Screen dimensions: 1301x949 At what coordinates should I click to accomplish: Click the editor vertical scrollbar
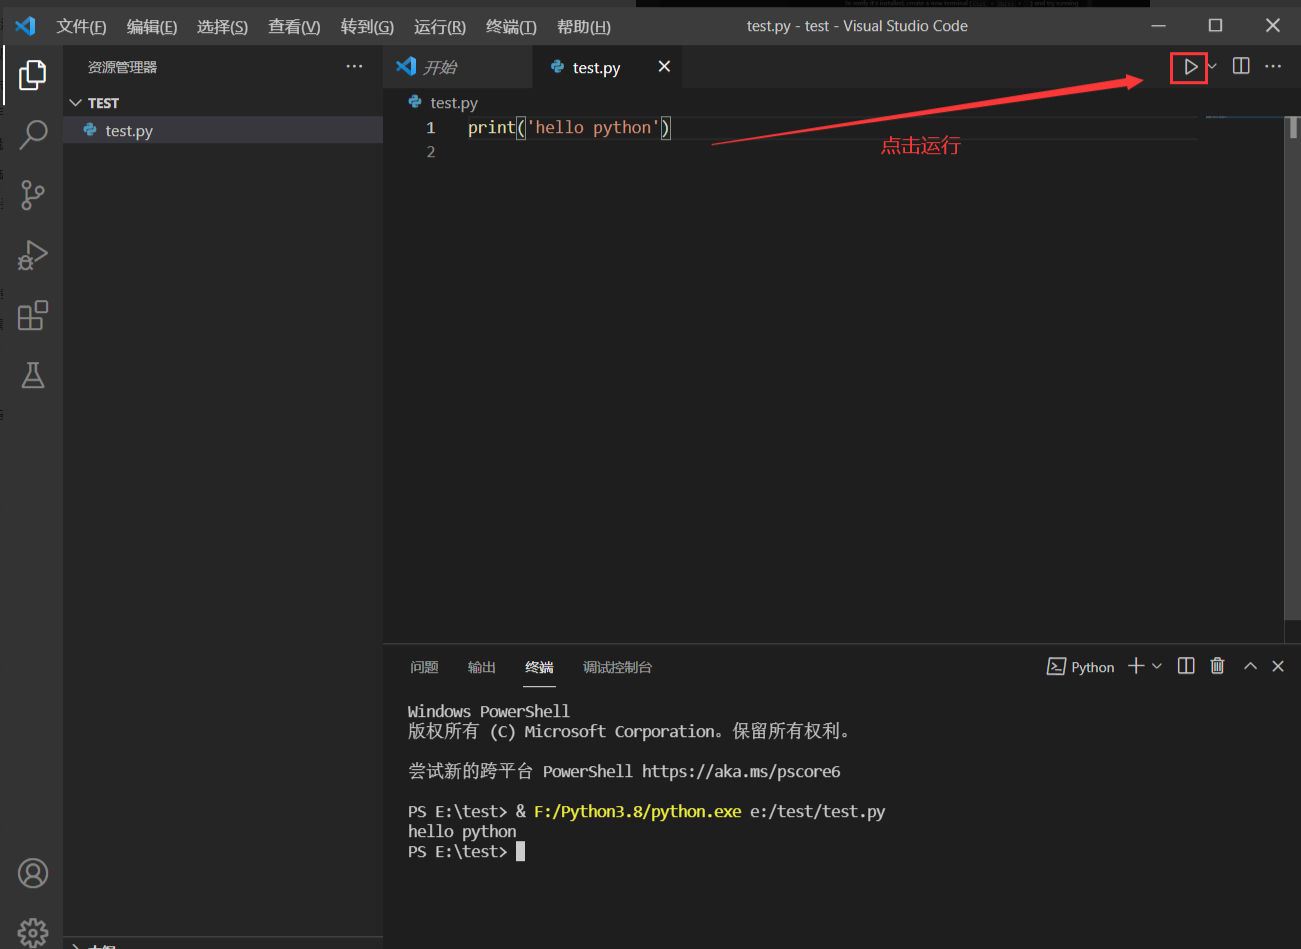(x=1292, y=370)
